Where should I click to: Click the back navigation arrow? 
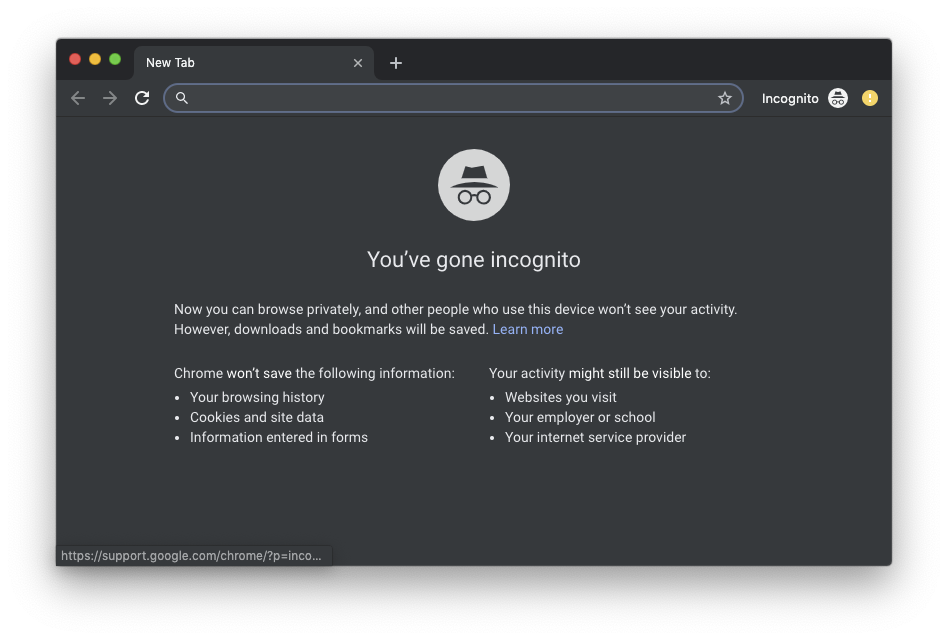click(78, 98)
